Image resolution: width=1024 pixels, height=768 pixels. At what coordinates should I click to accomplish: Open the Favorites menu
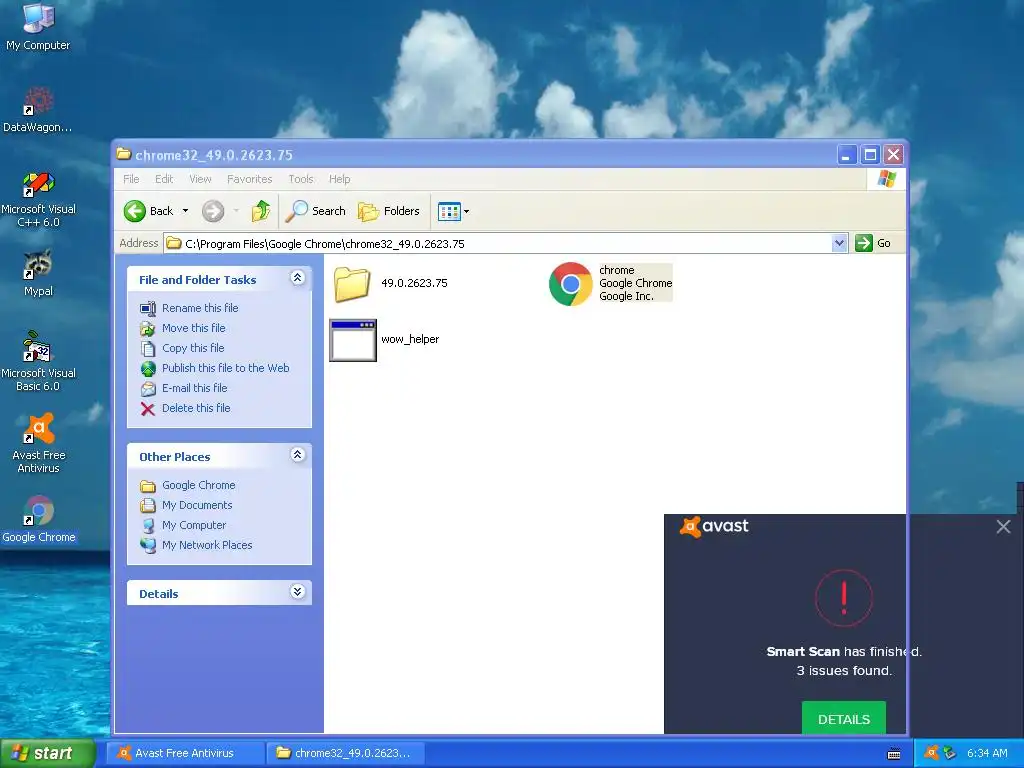pos(249,179)
